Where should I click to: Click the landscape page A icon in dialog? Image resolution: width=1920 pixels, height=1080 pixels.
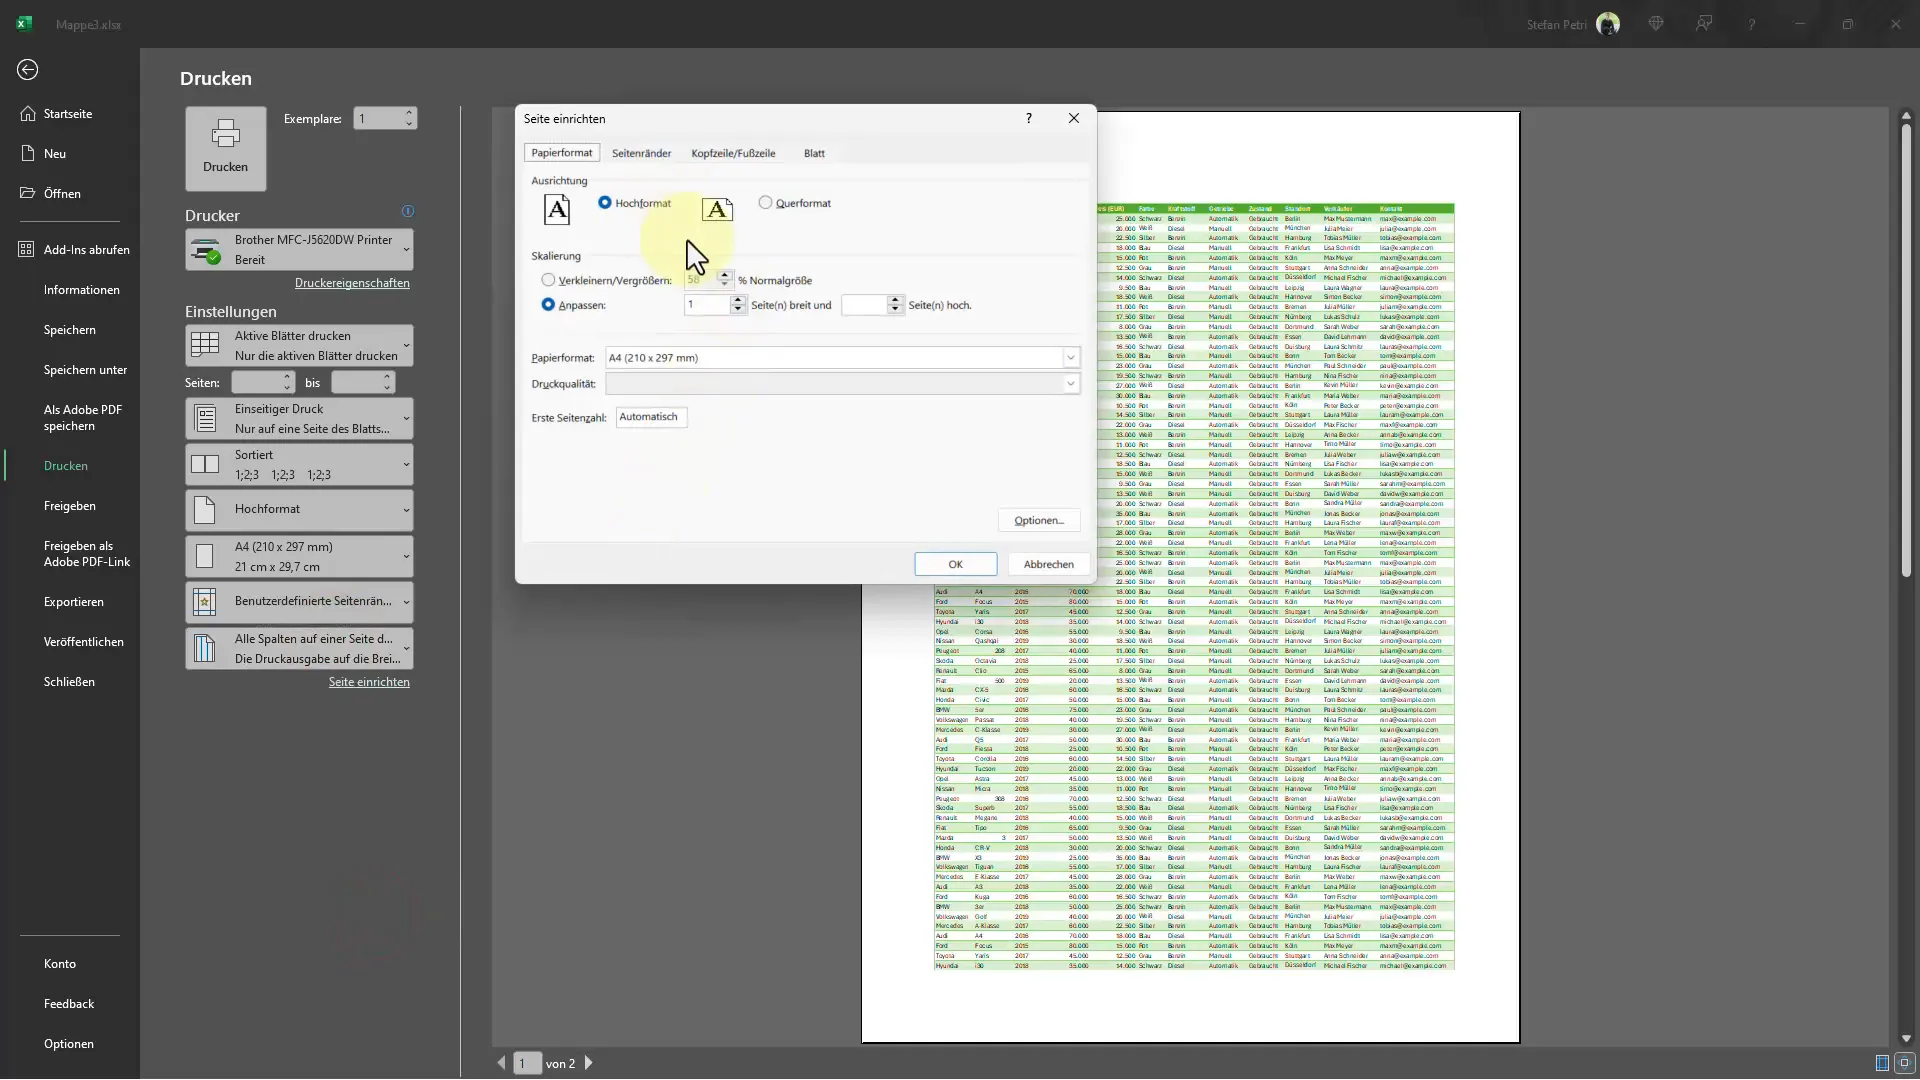click(718, 209)
